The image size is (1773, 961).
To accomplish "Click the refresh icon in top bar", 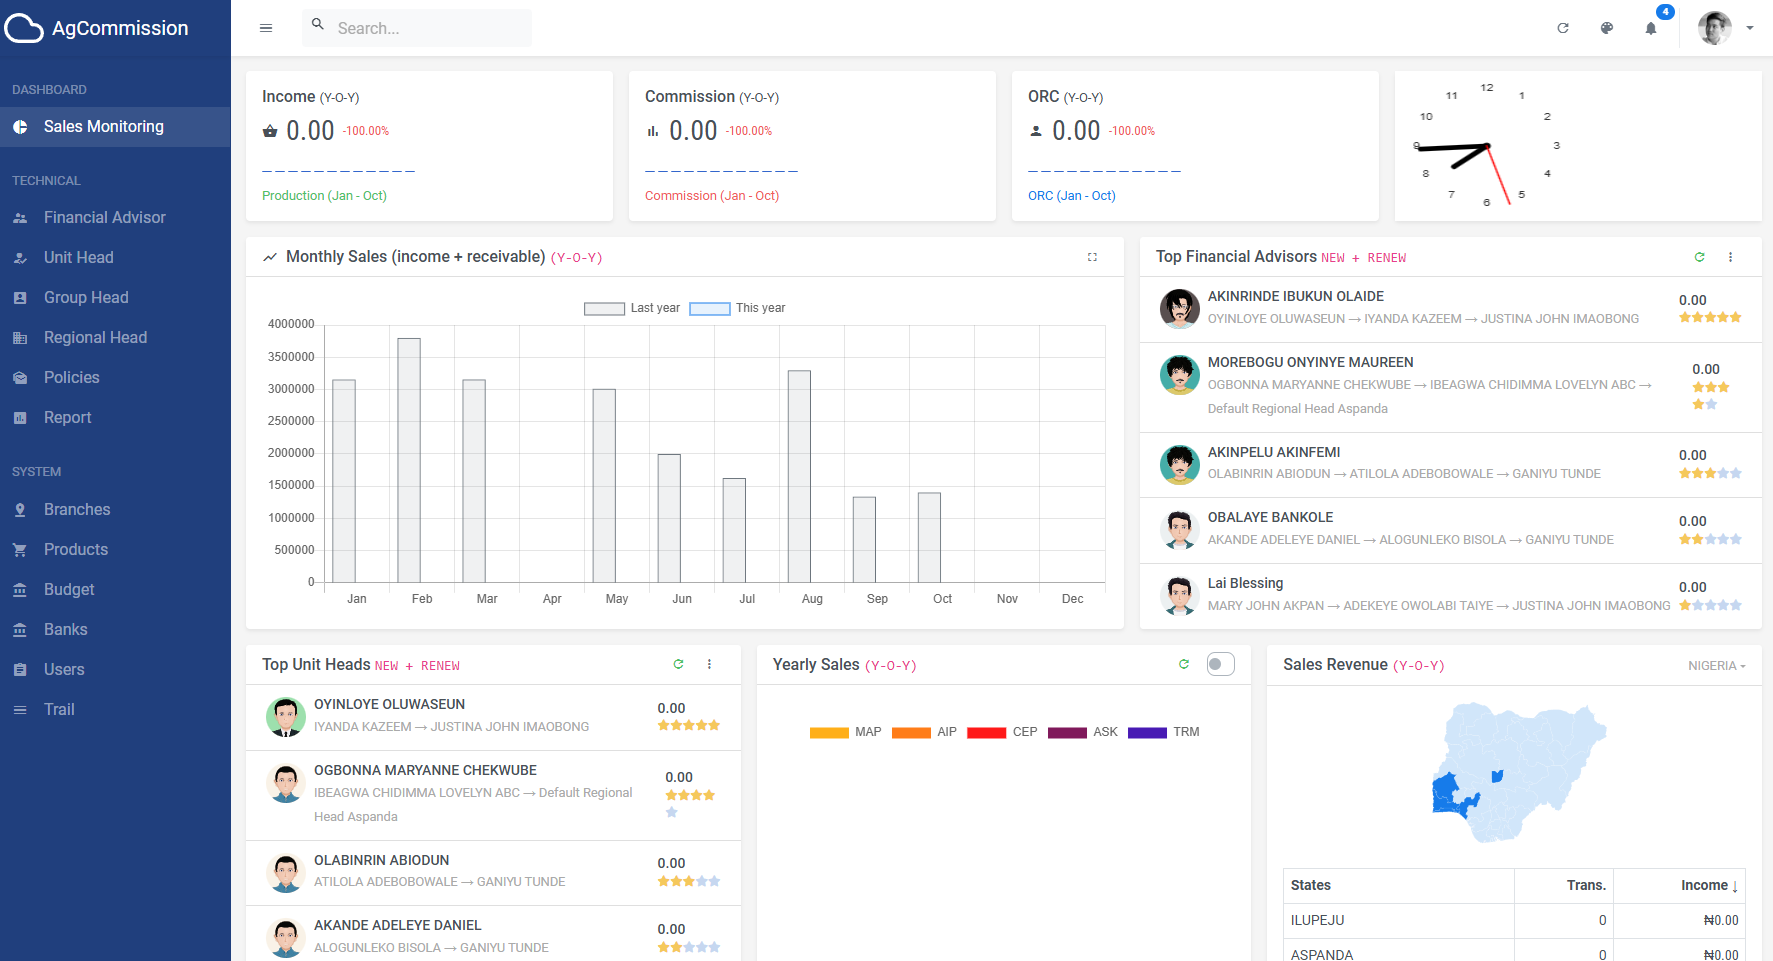I will point(1563,28).
